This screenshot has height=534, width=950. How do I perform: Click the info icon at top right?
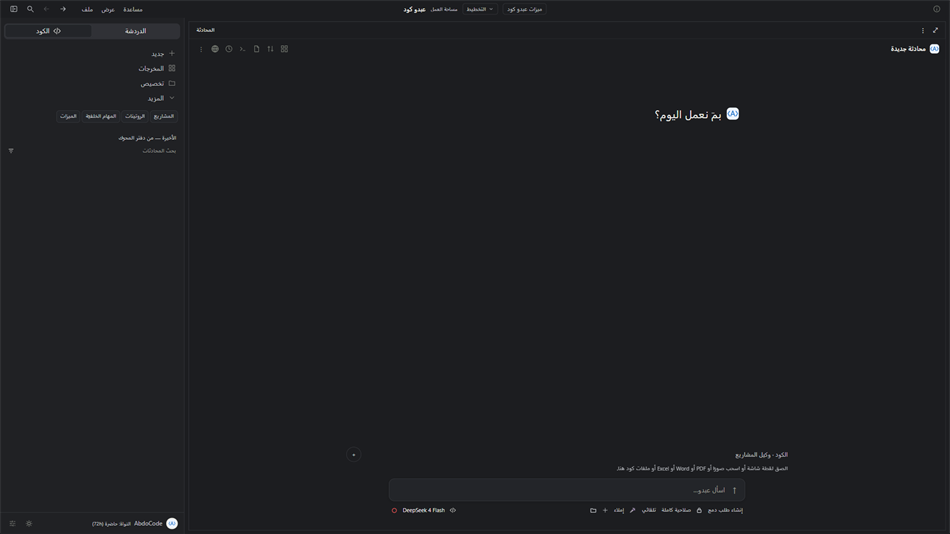click(x=937, y=9)
